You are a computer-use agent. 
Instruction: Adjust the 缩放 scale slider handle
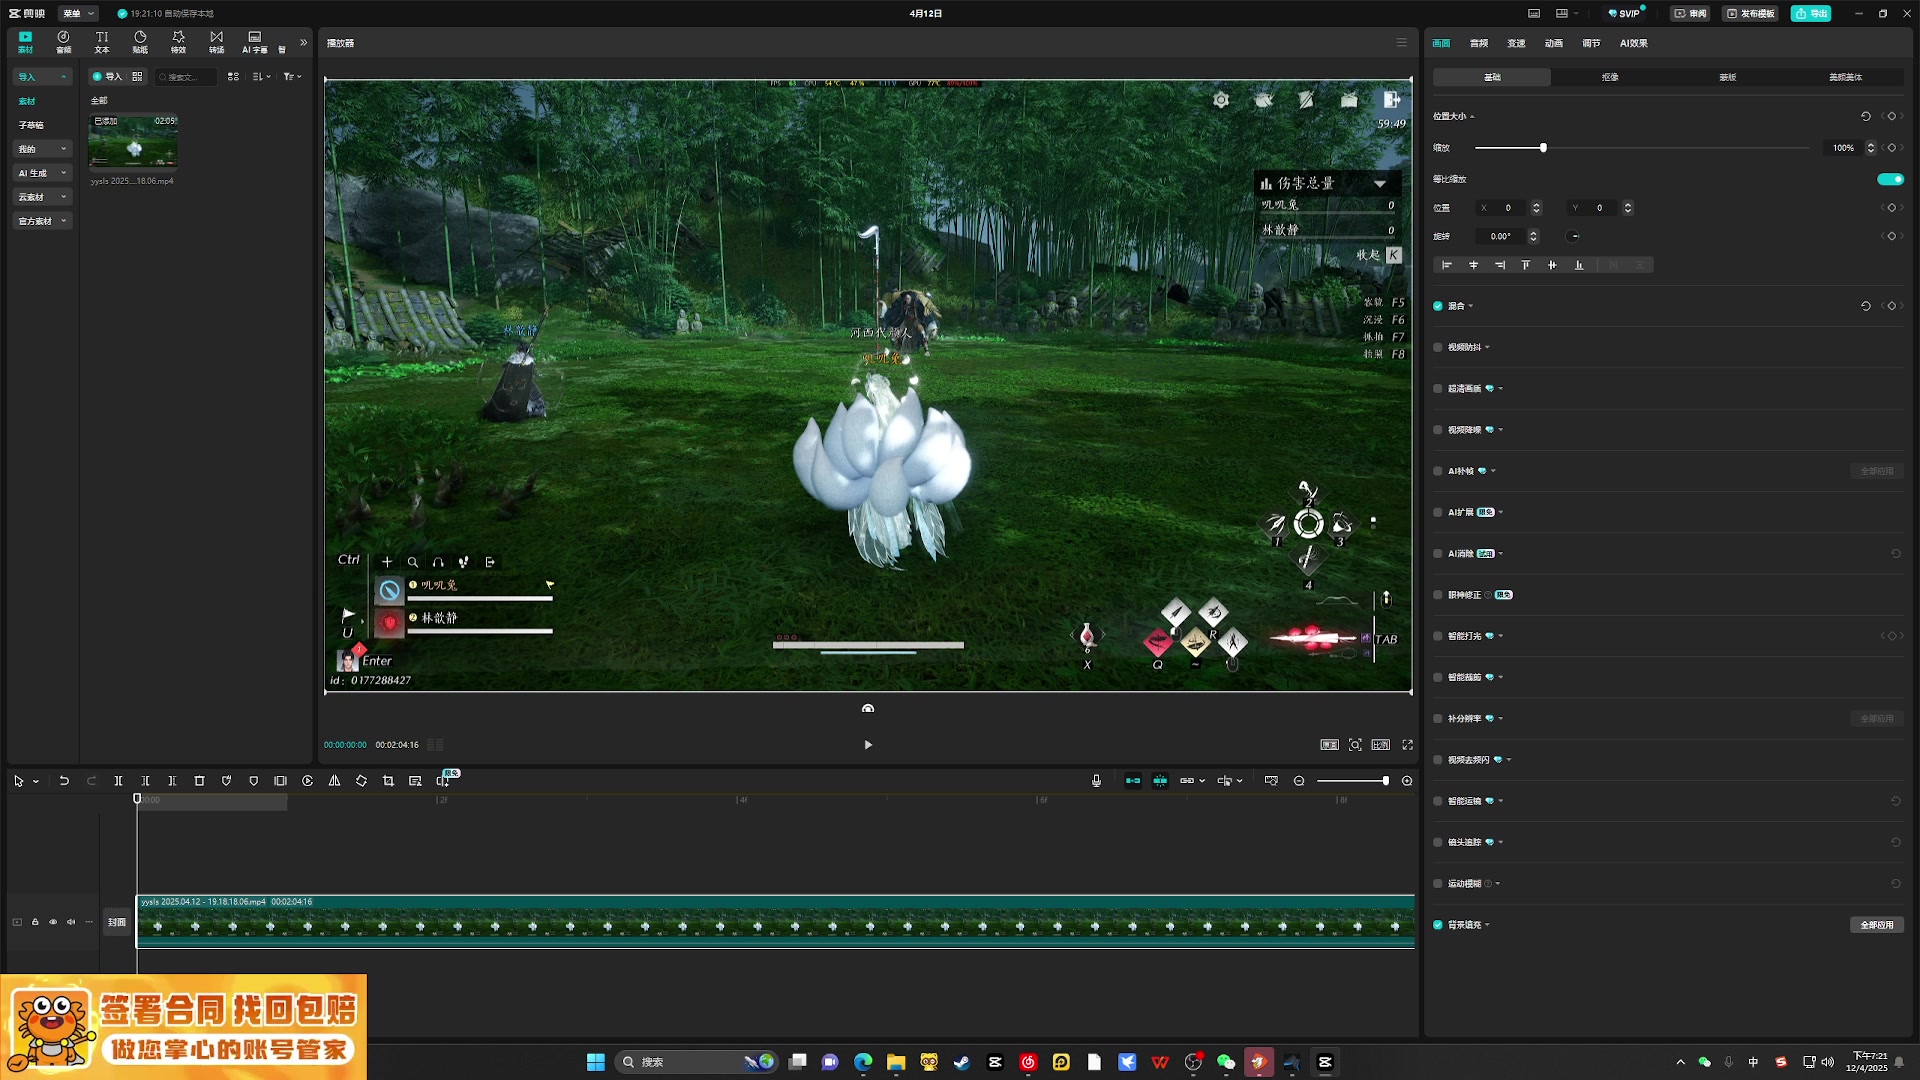1543,148
